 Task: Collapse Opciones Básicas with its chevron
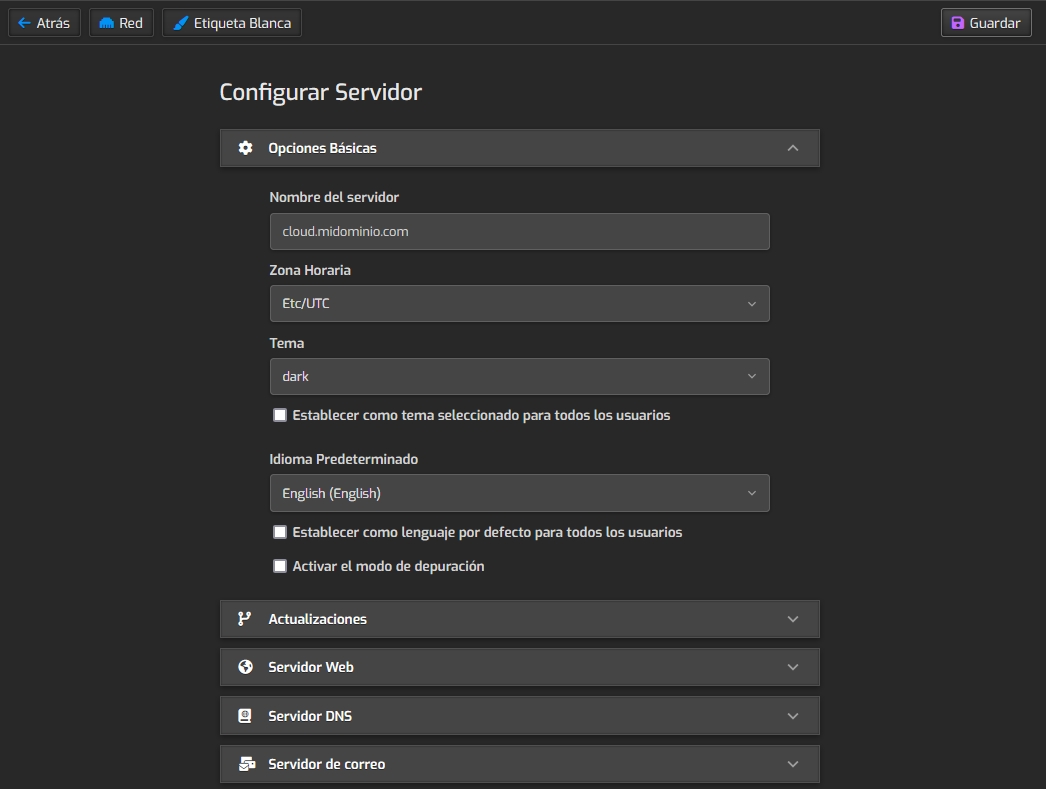792,148
